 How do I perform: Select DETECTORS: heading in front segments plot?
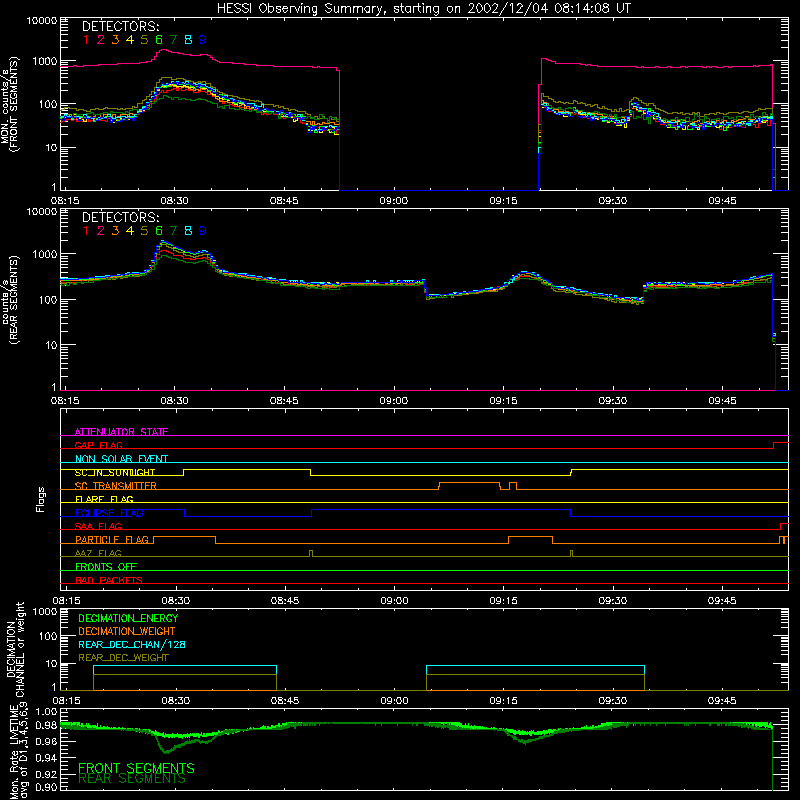click(120, 26)
